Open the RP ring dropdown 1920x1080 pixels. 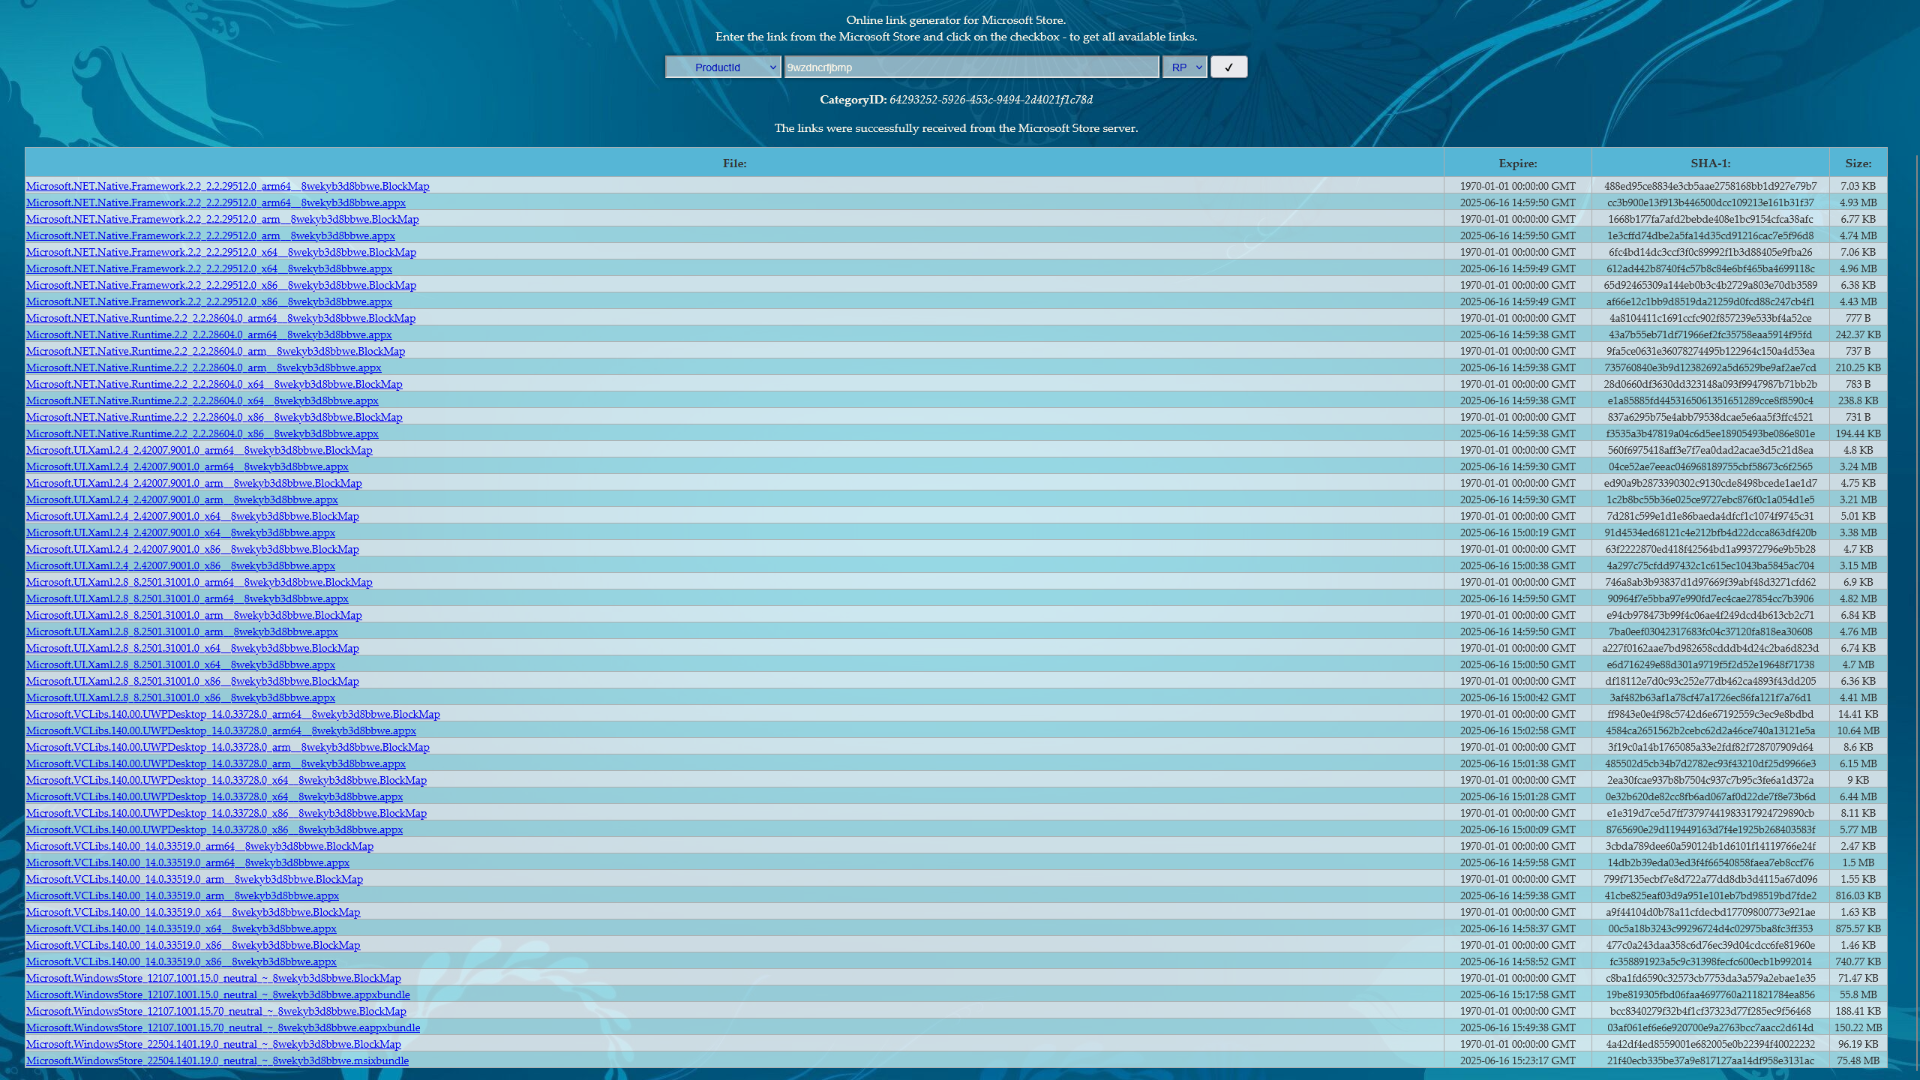pos(1185,67)
